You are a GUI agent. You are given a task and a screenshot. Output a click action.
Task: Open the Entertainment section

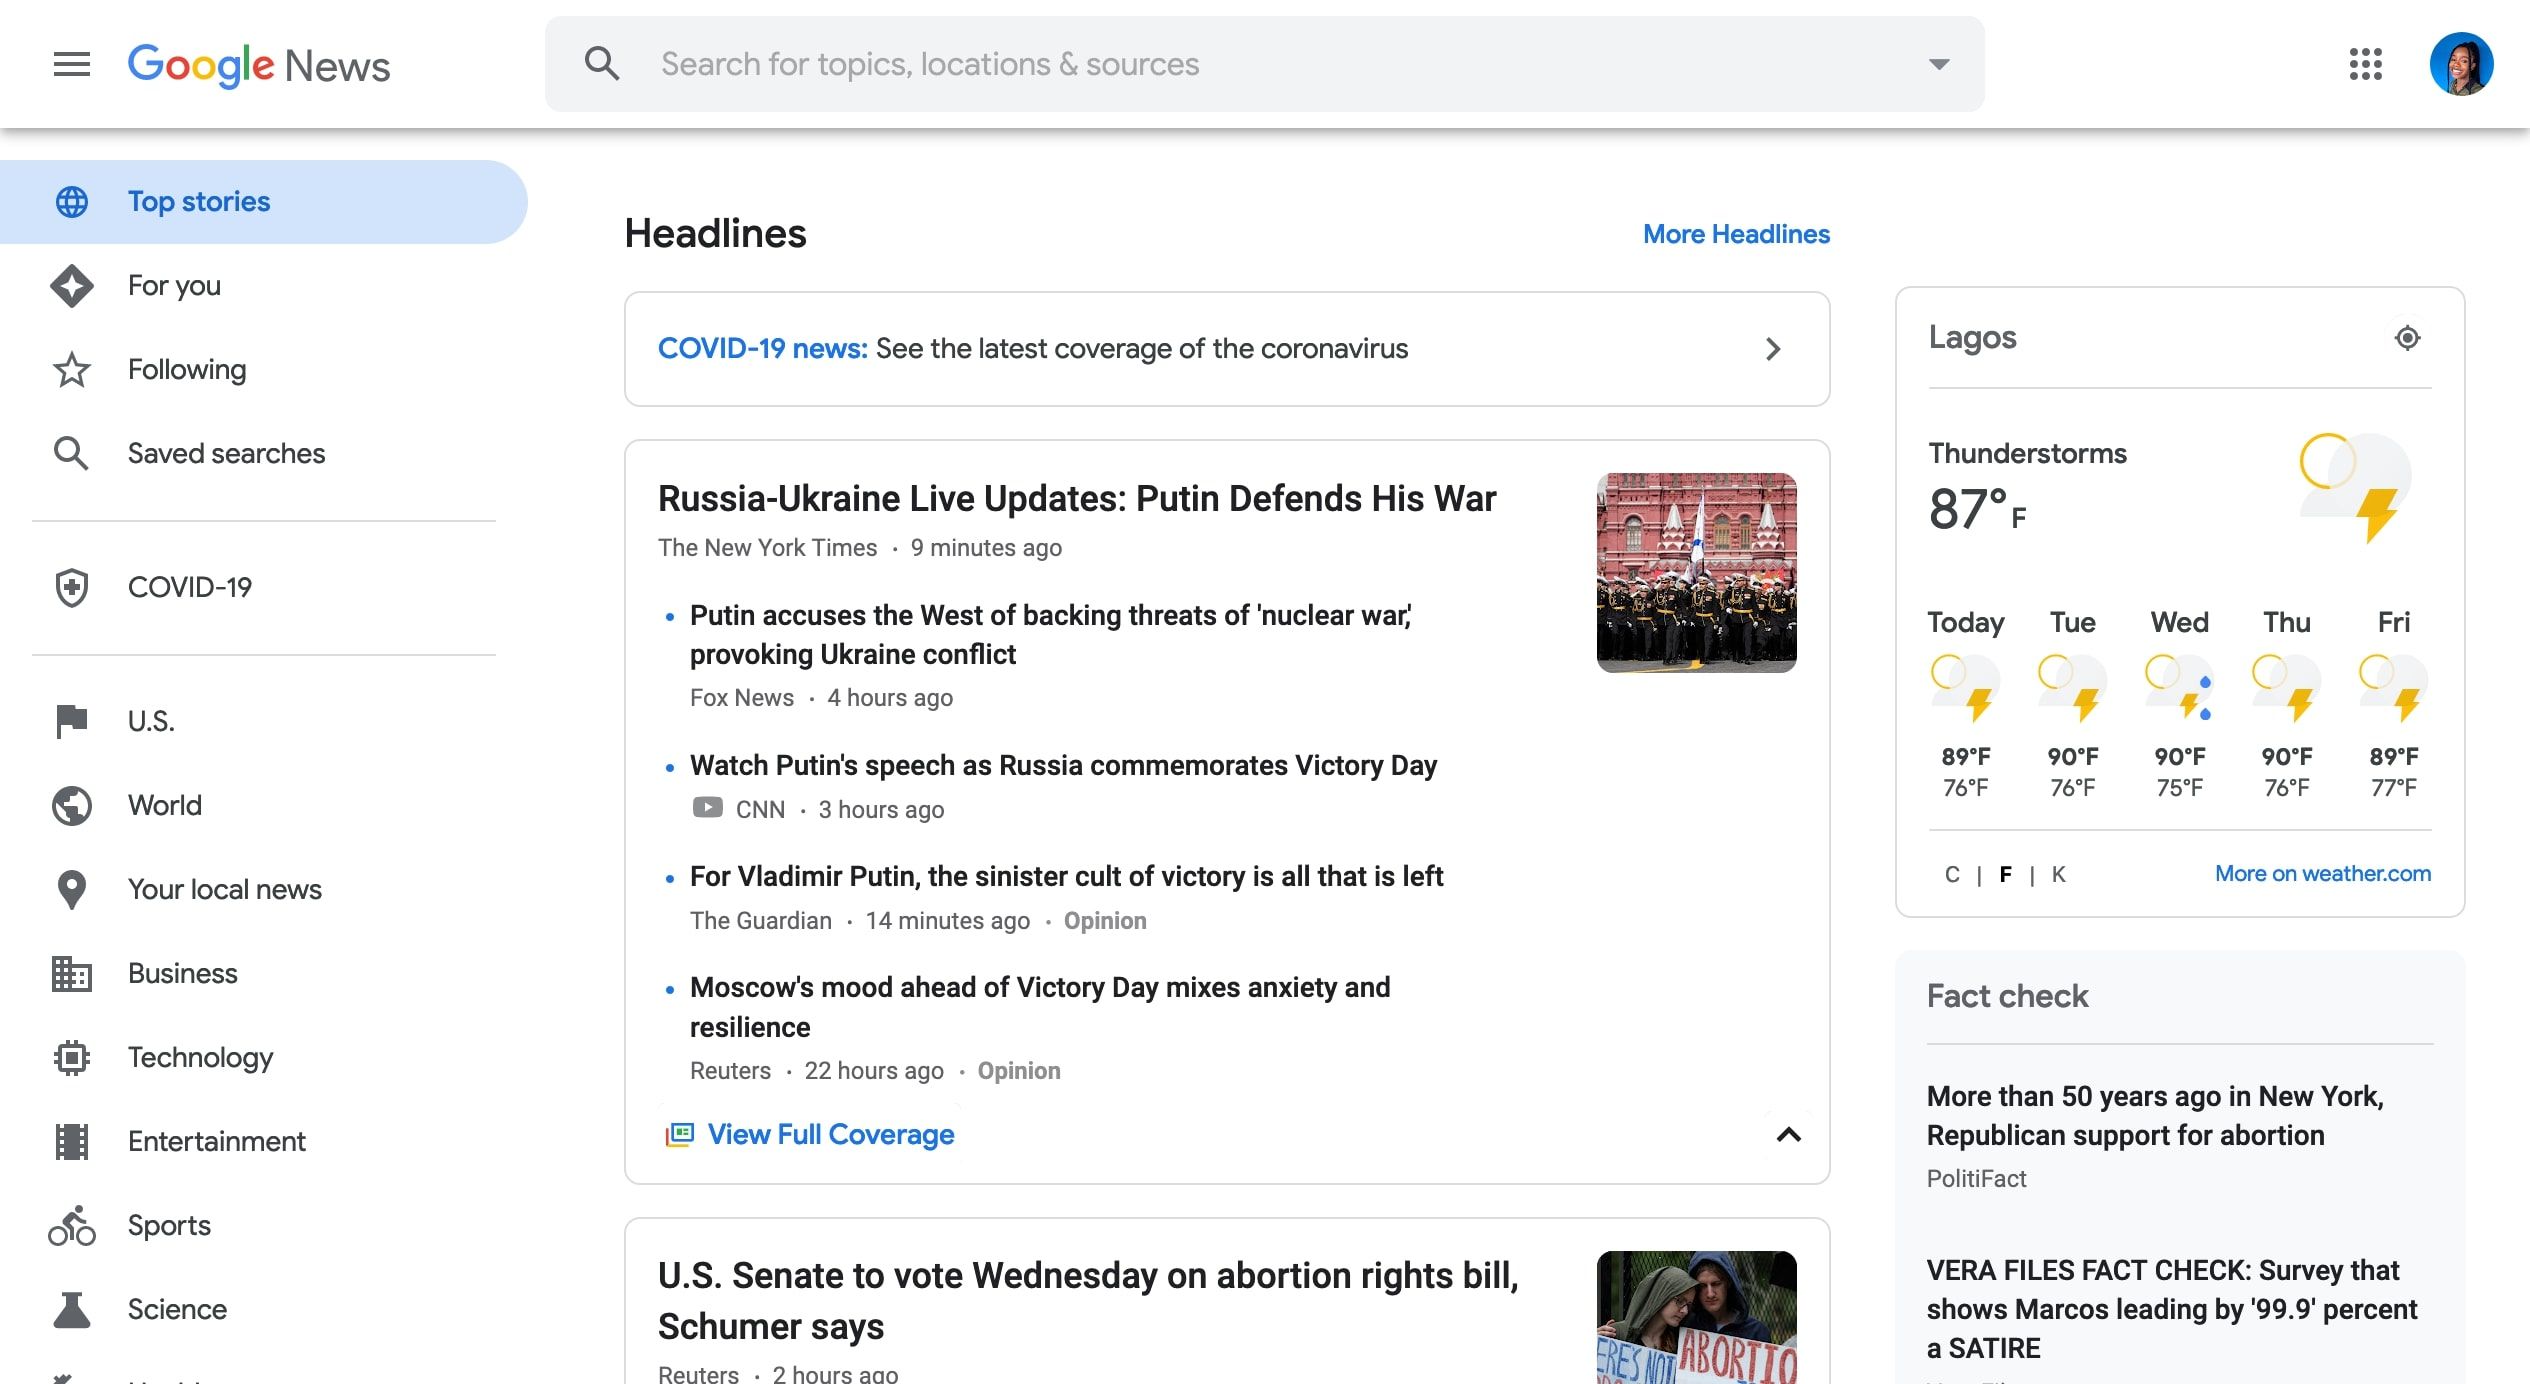[216, 1141]
